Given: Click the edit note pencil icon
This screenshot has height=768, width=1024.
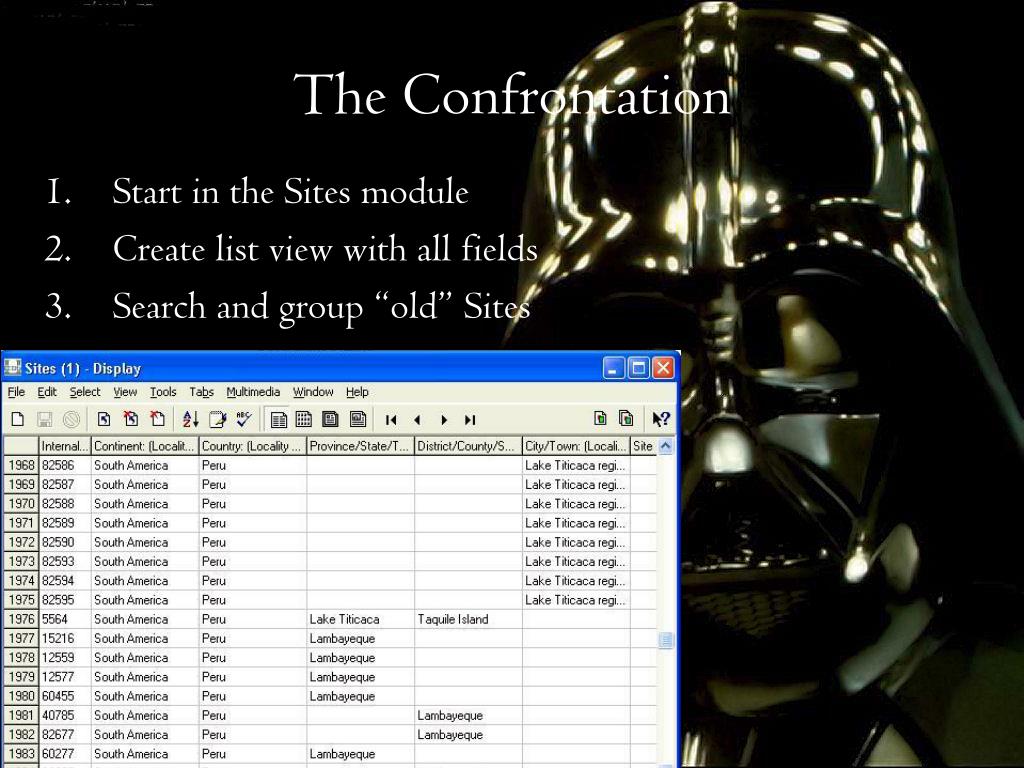Looking at the screenshot, I should pyautogui.click(x=217, y=419).
